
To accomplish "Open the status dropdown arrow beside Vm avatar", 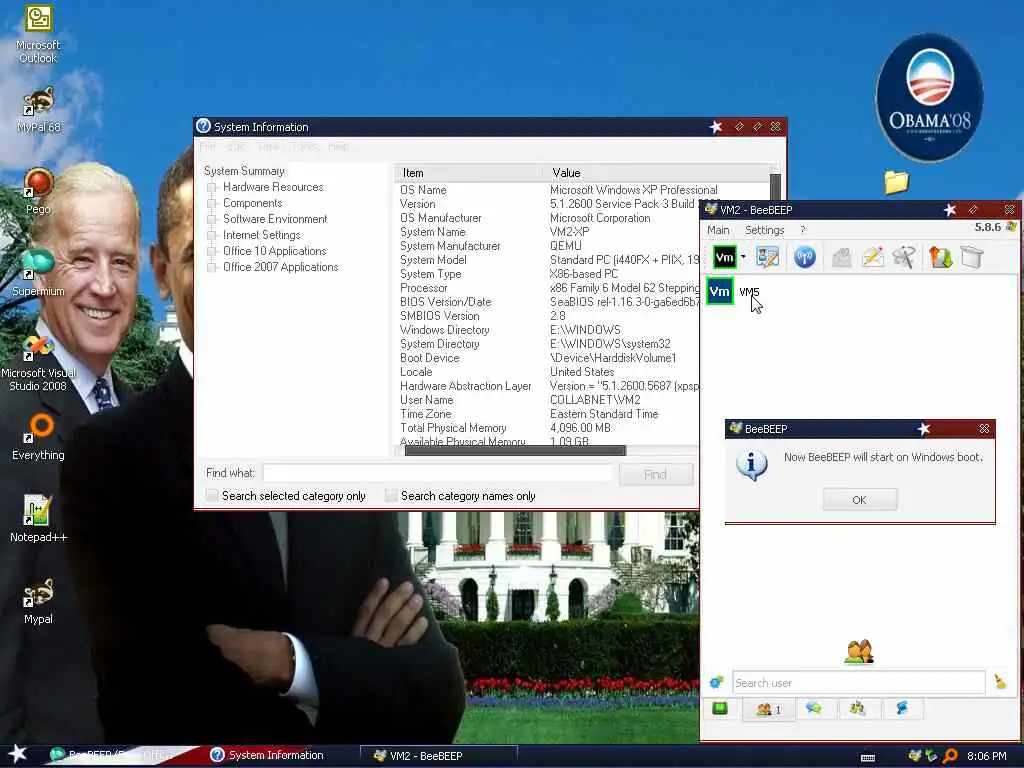I will 743,257.
